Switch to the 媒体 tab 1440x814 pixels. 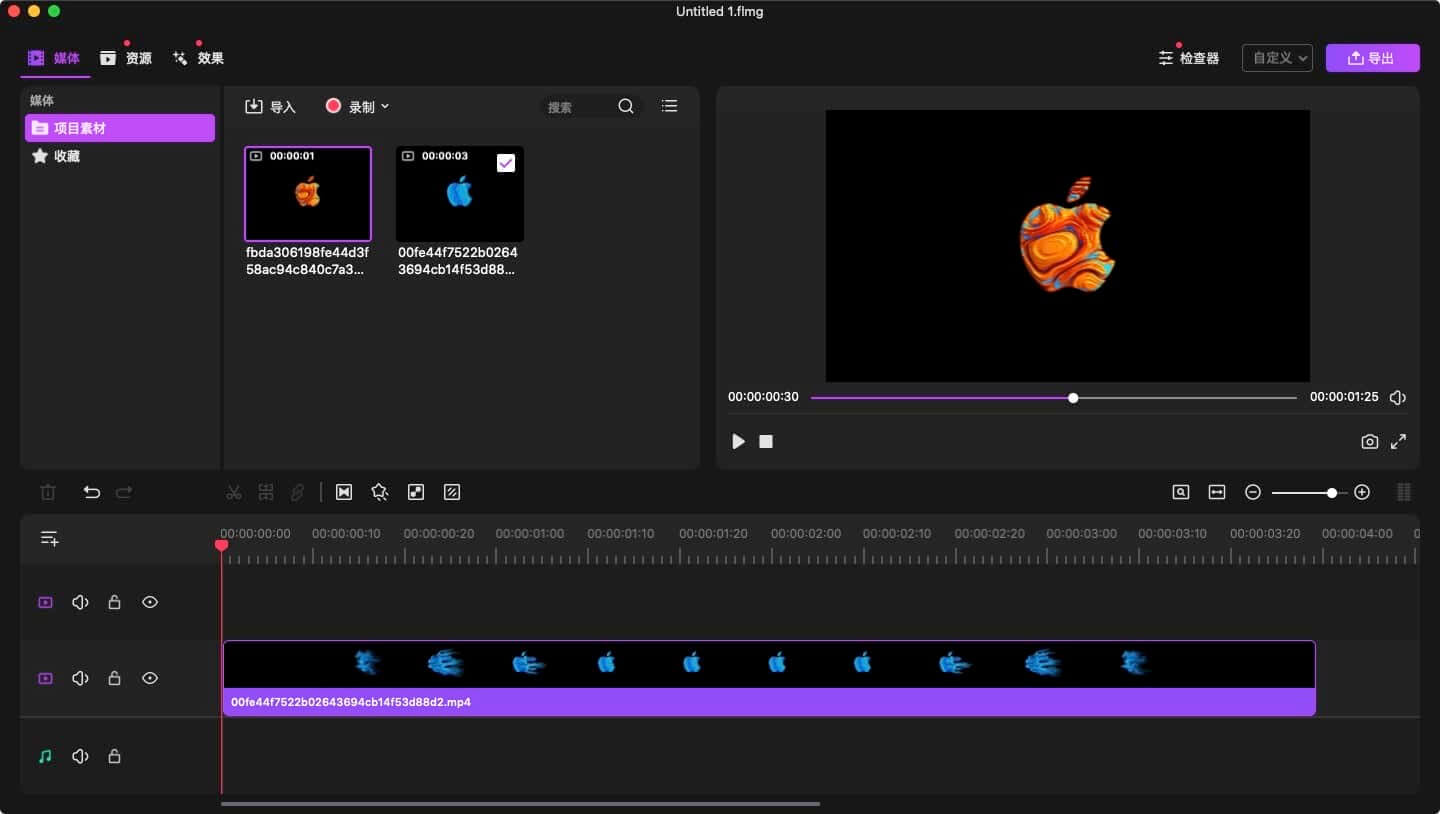[55, 58]
